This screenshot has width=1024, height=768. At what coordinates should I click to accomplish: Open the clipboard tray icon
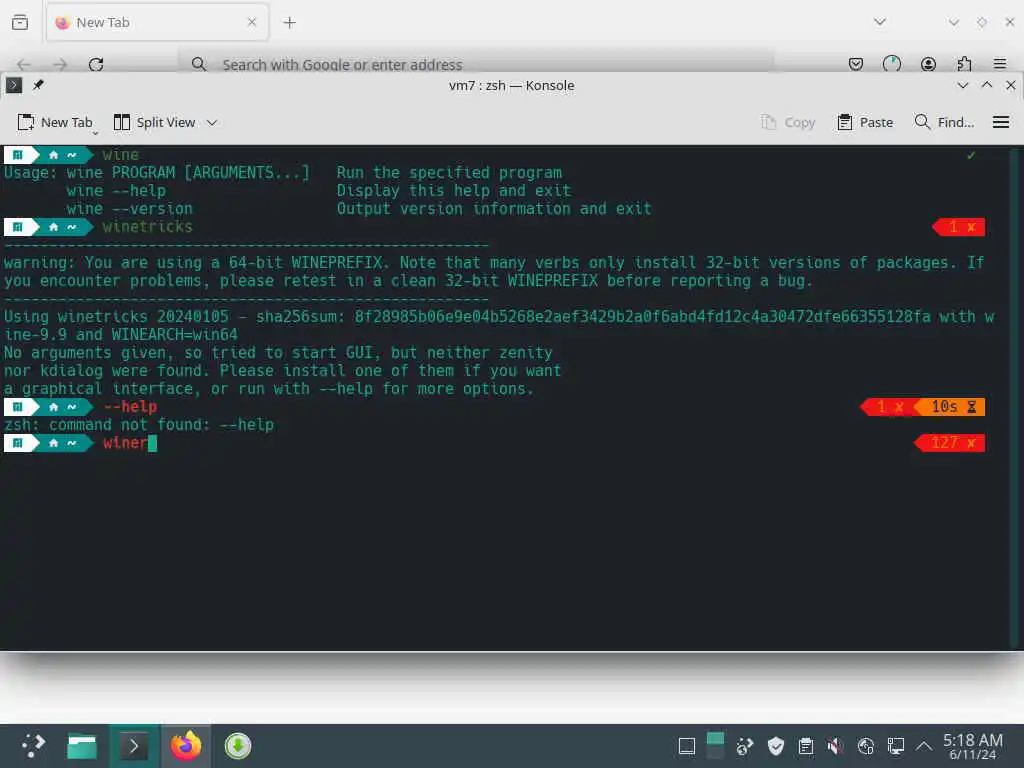pos(806,746)
